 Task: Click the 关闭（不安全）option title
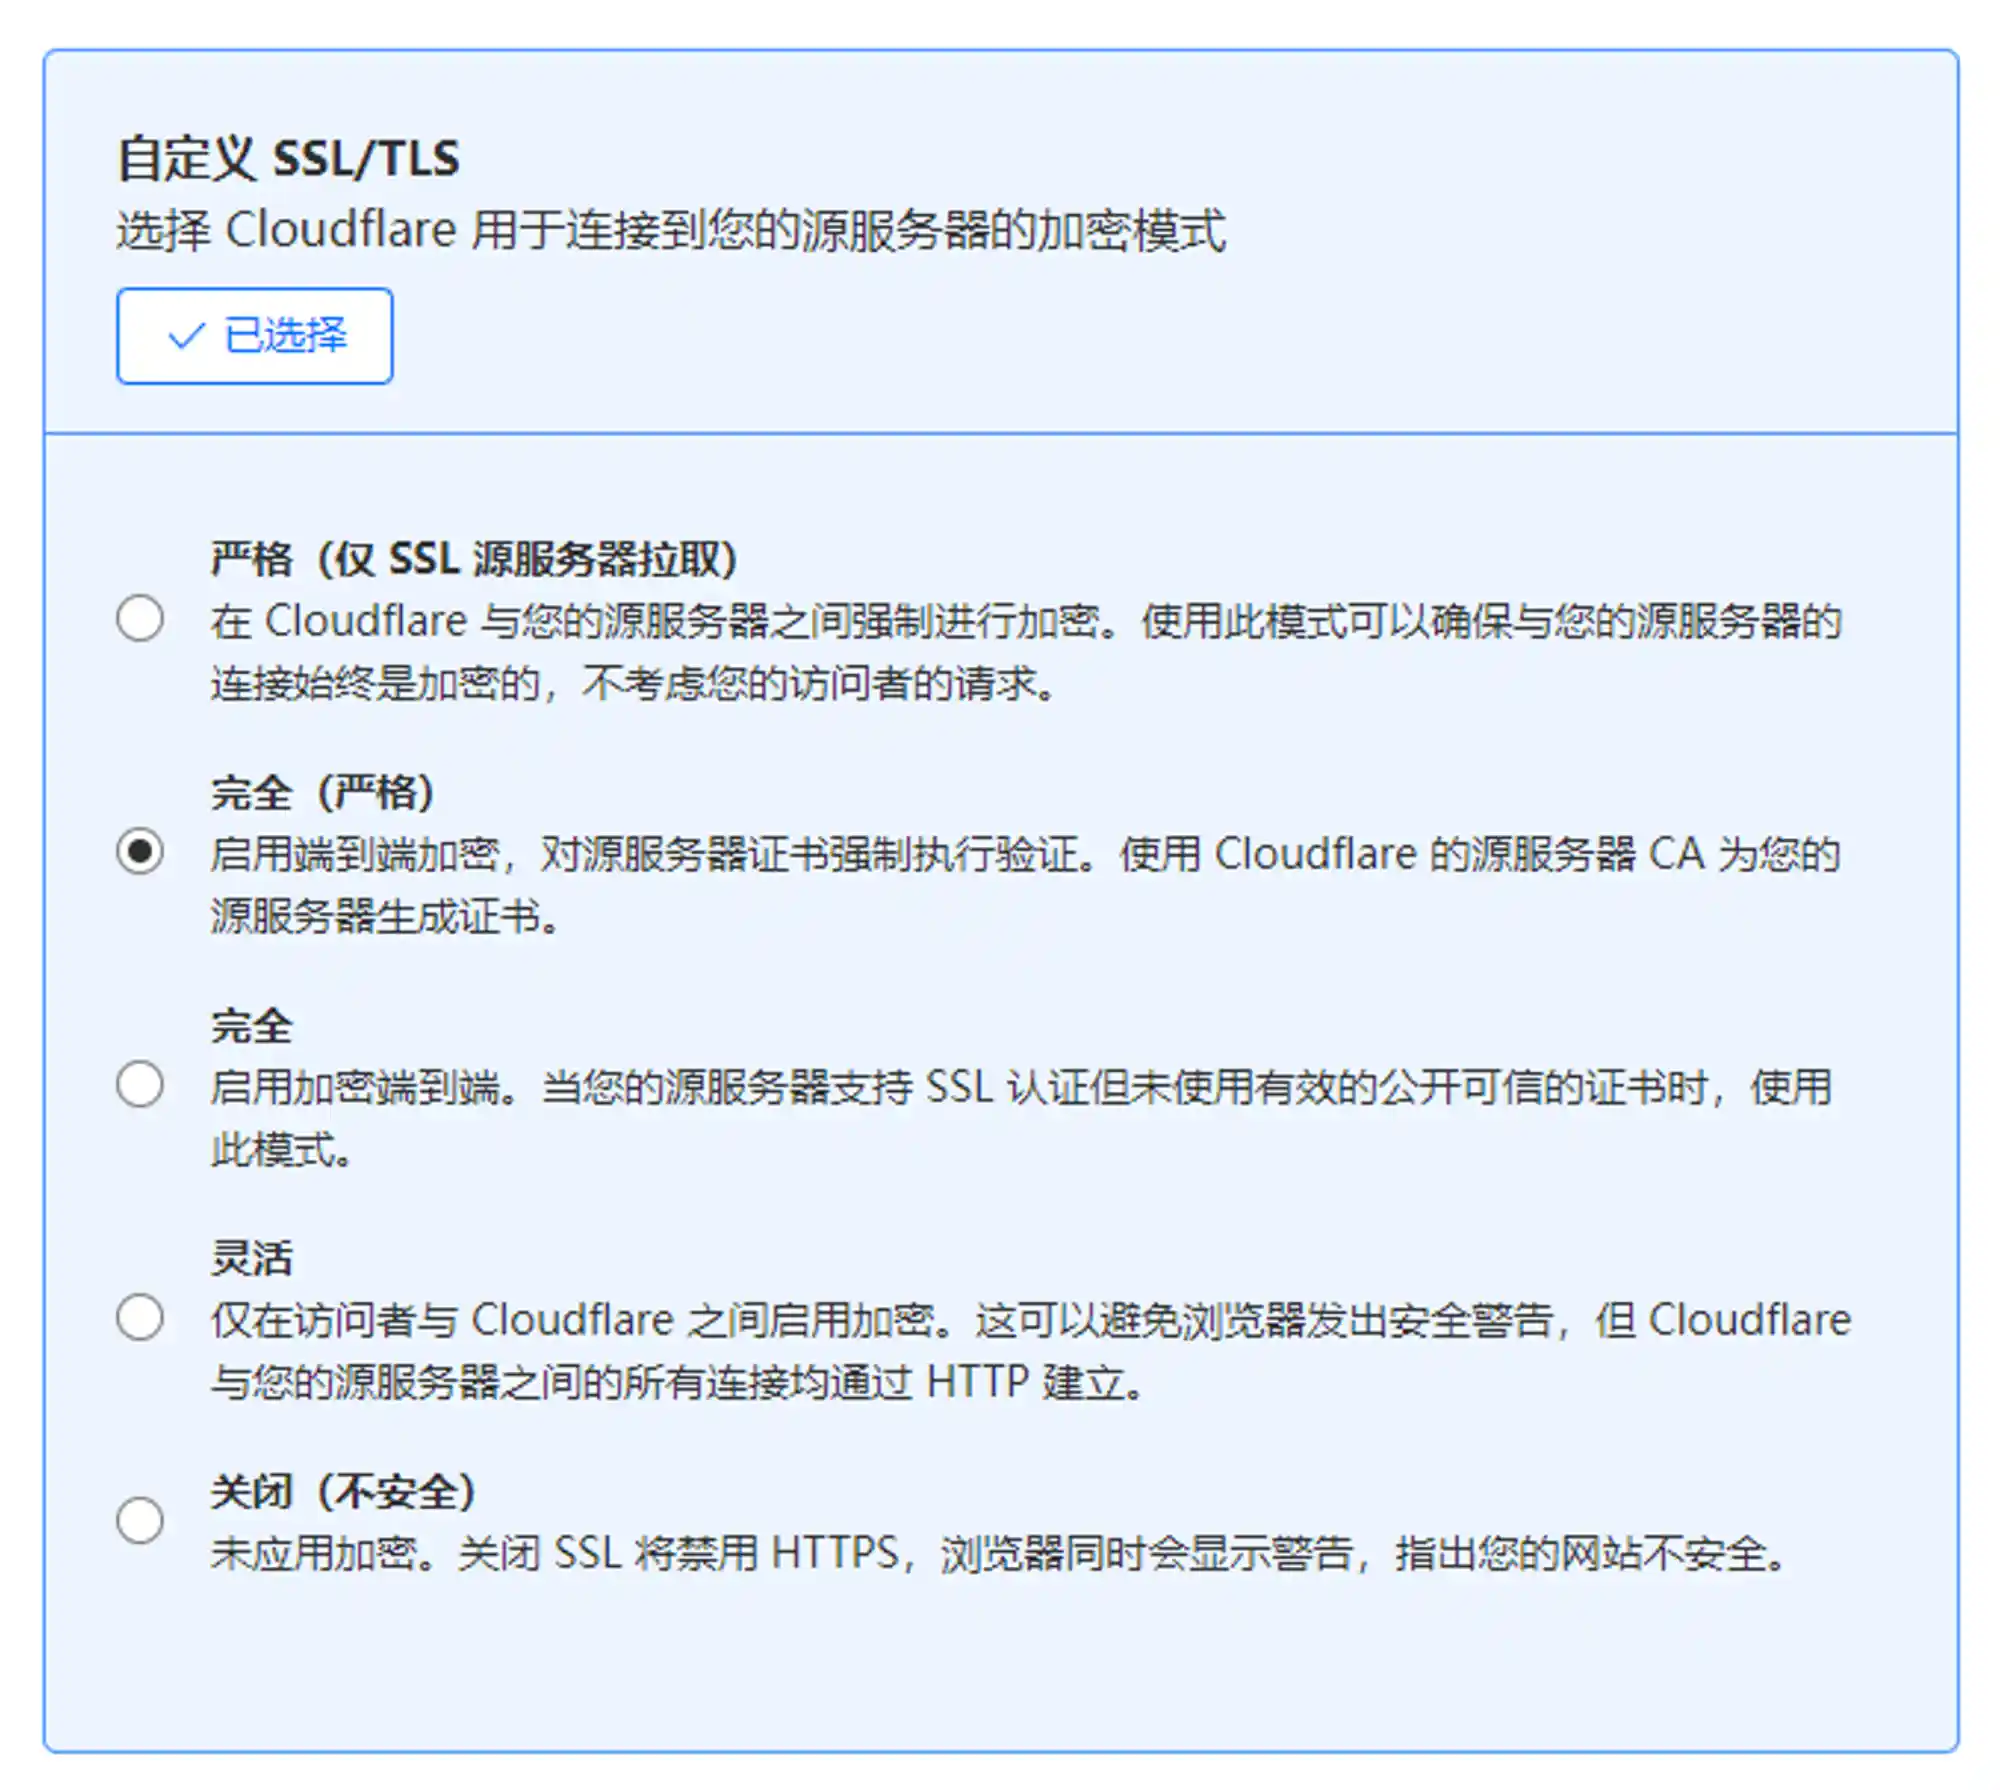[x=342, y=1492]
